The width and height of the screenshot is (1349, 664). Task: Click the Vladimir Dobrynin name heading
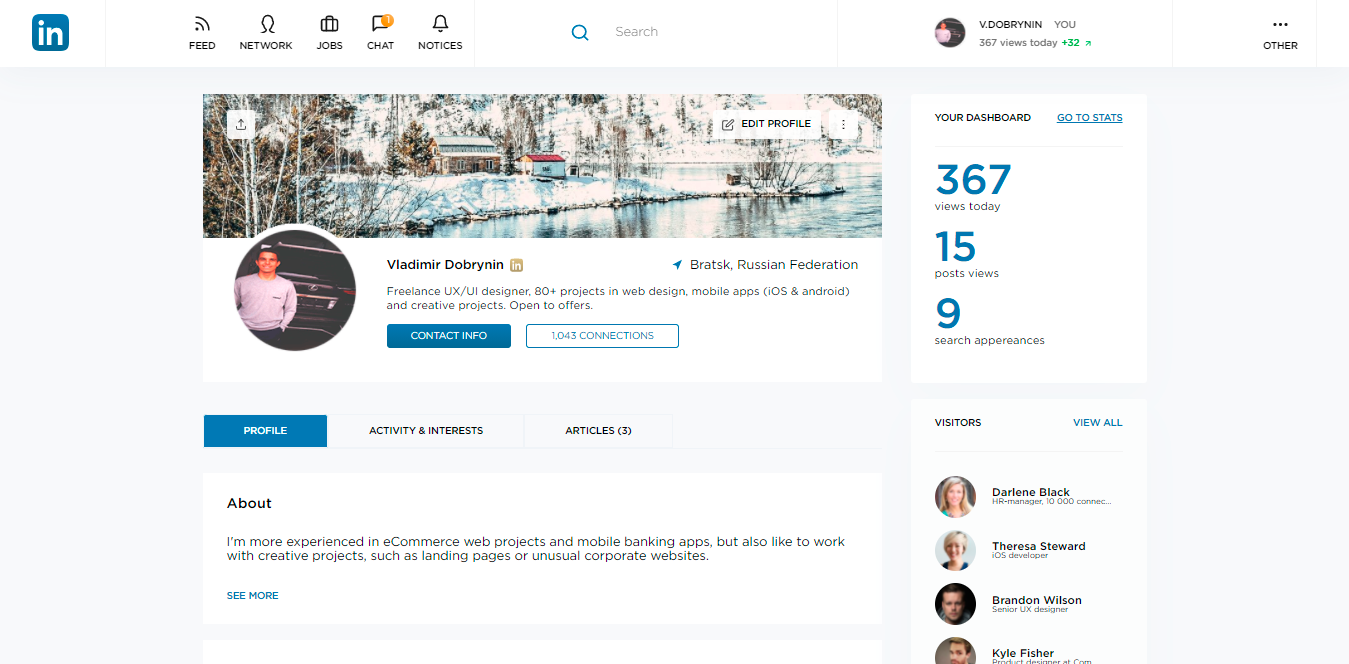click(445, 265)
